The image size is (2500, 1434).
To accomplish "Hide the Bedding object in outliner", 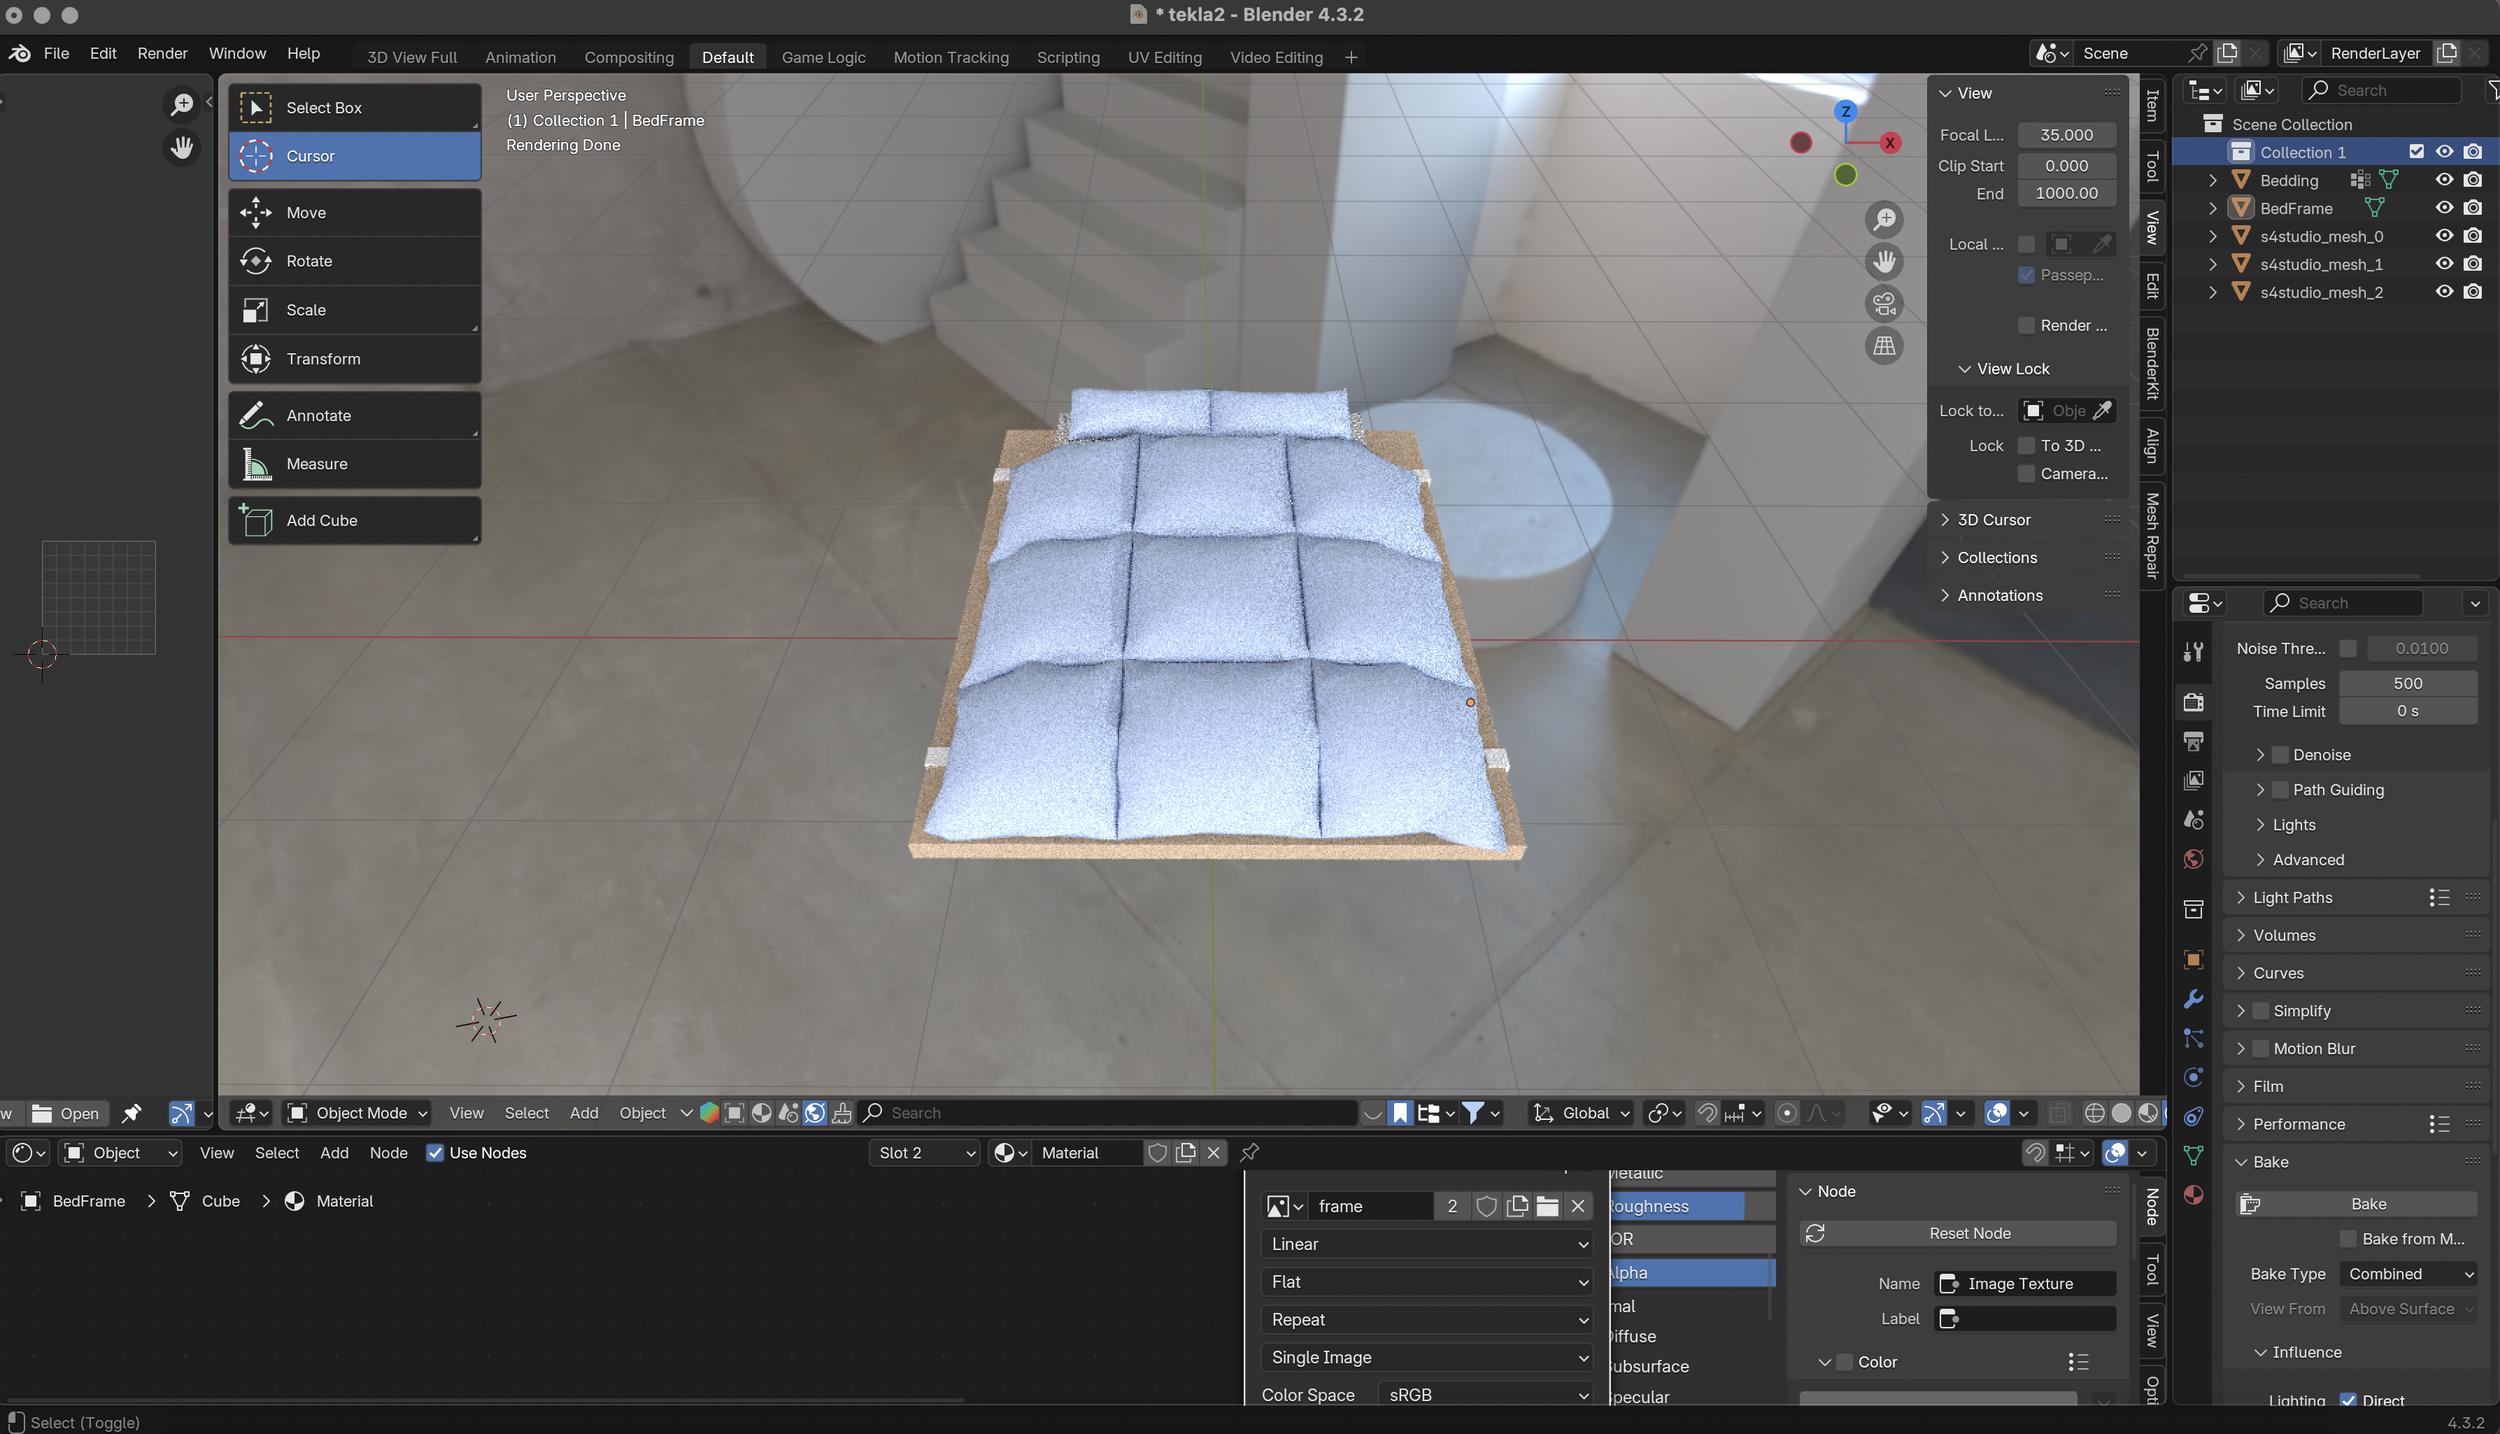I will [2443, 180].
